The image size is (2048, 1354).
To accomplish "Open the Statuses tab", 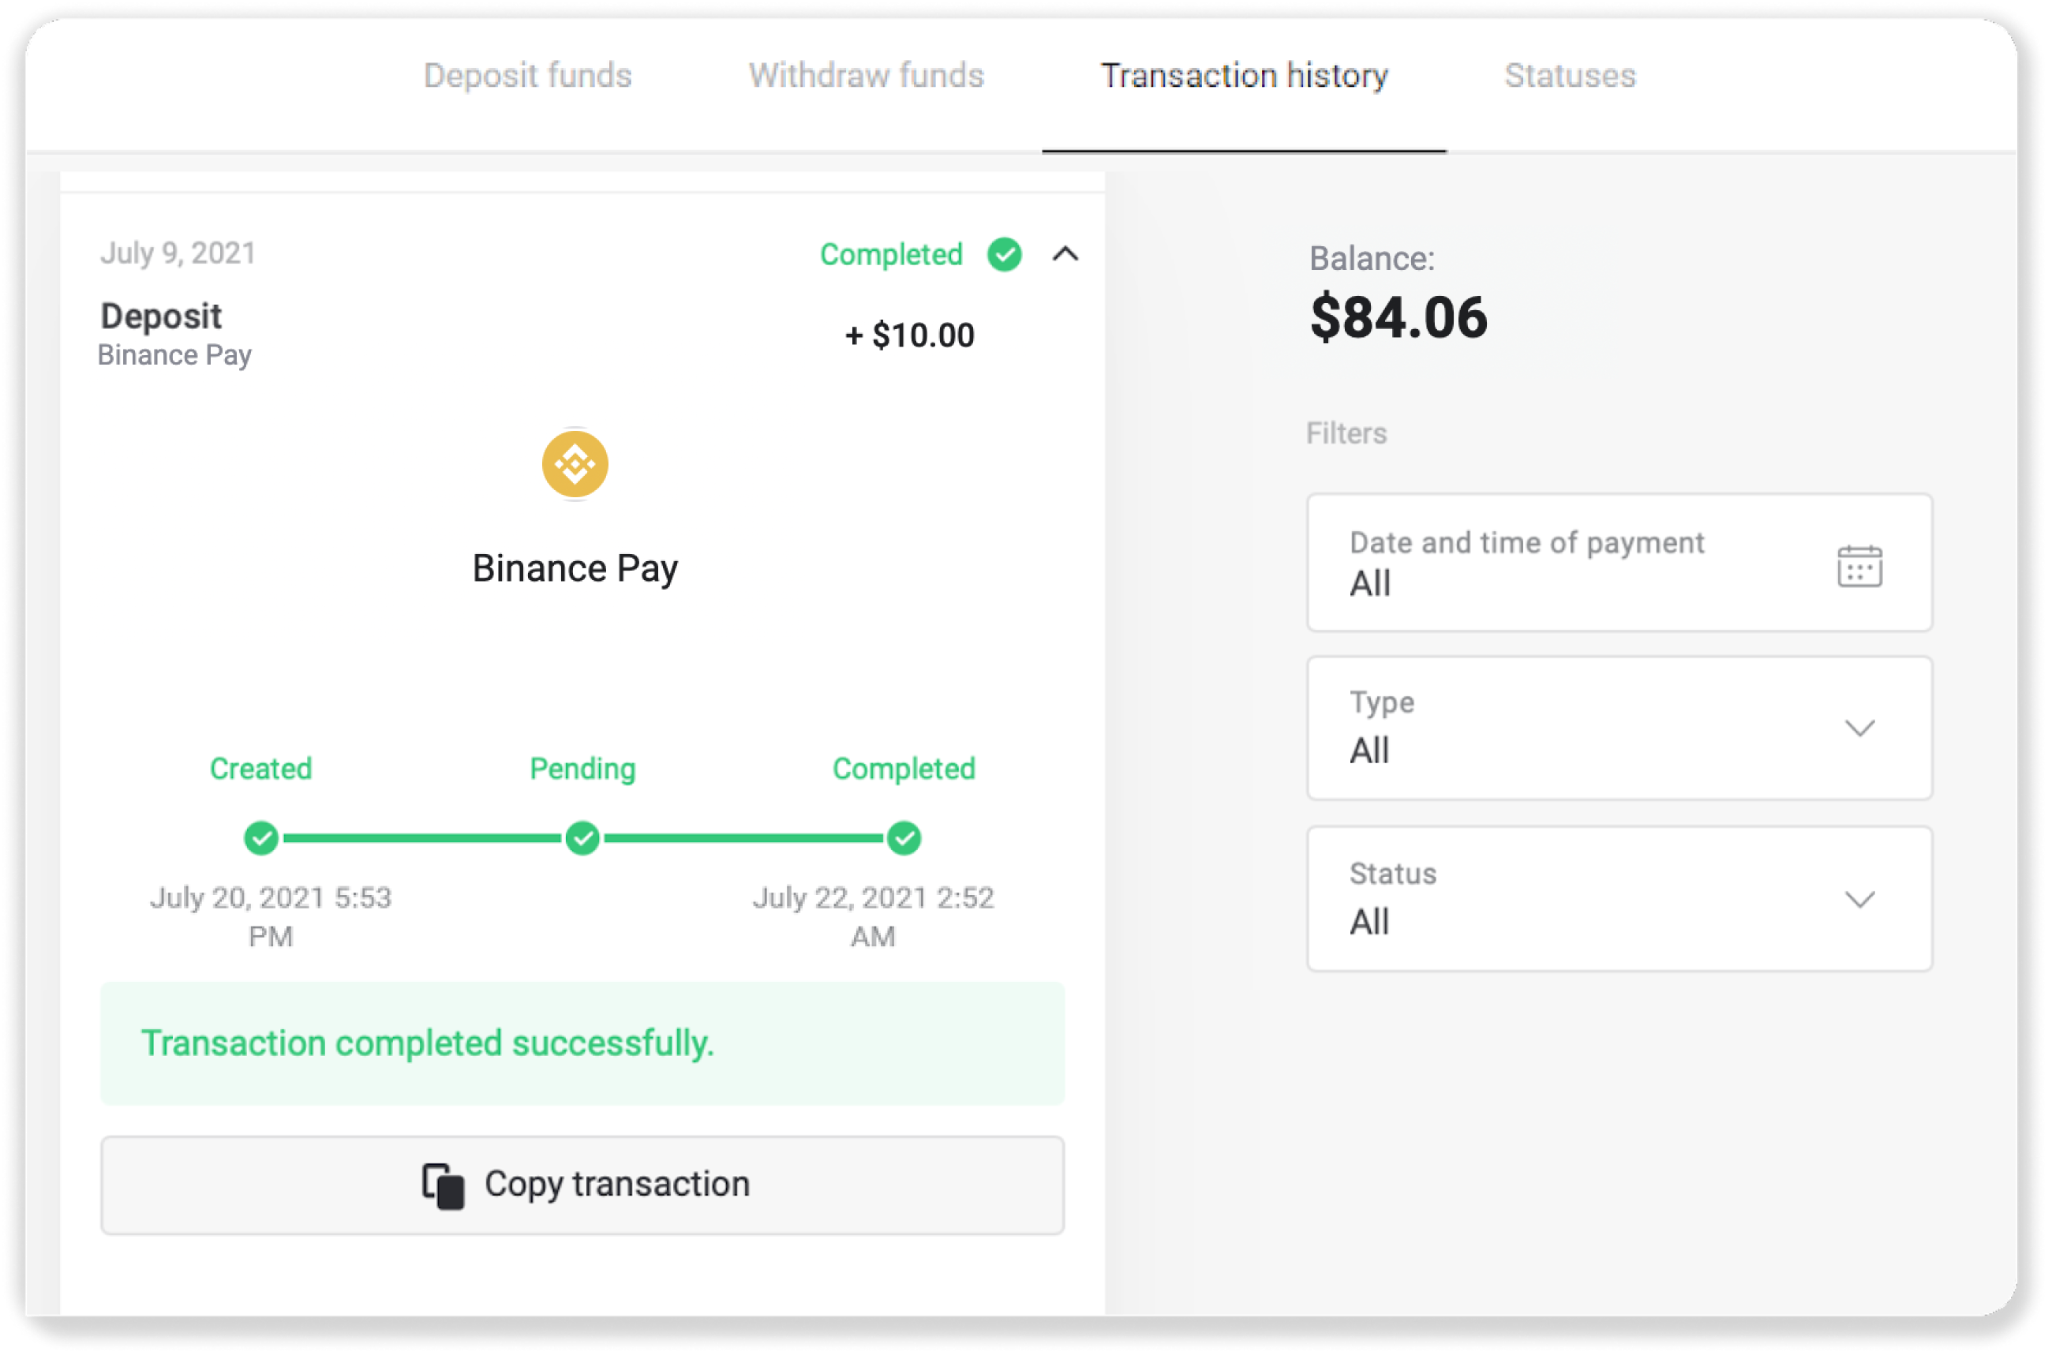I will coord(1570,76).
